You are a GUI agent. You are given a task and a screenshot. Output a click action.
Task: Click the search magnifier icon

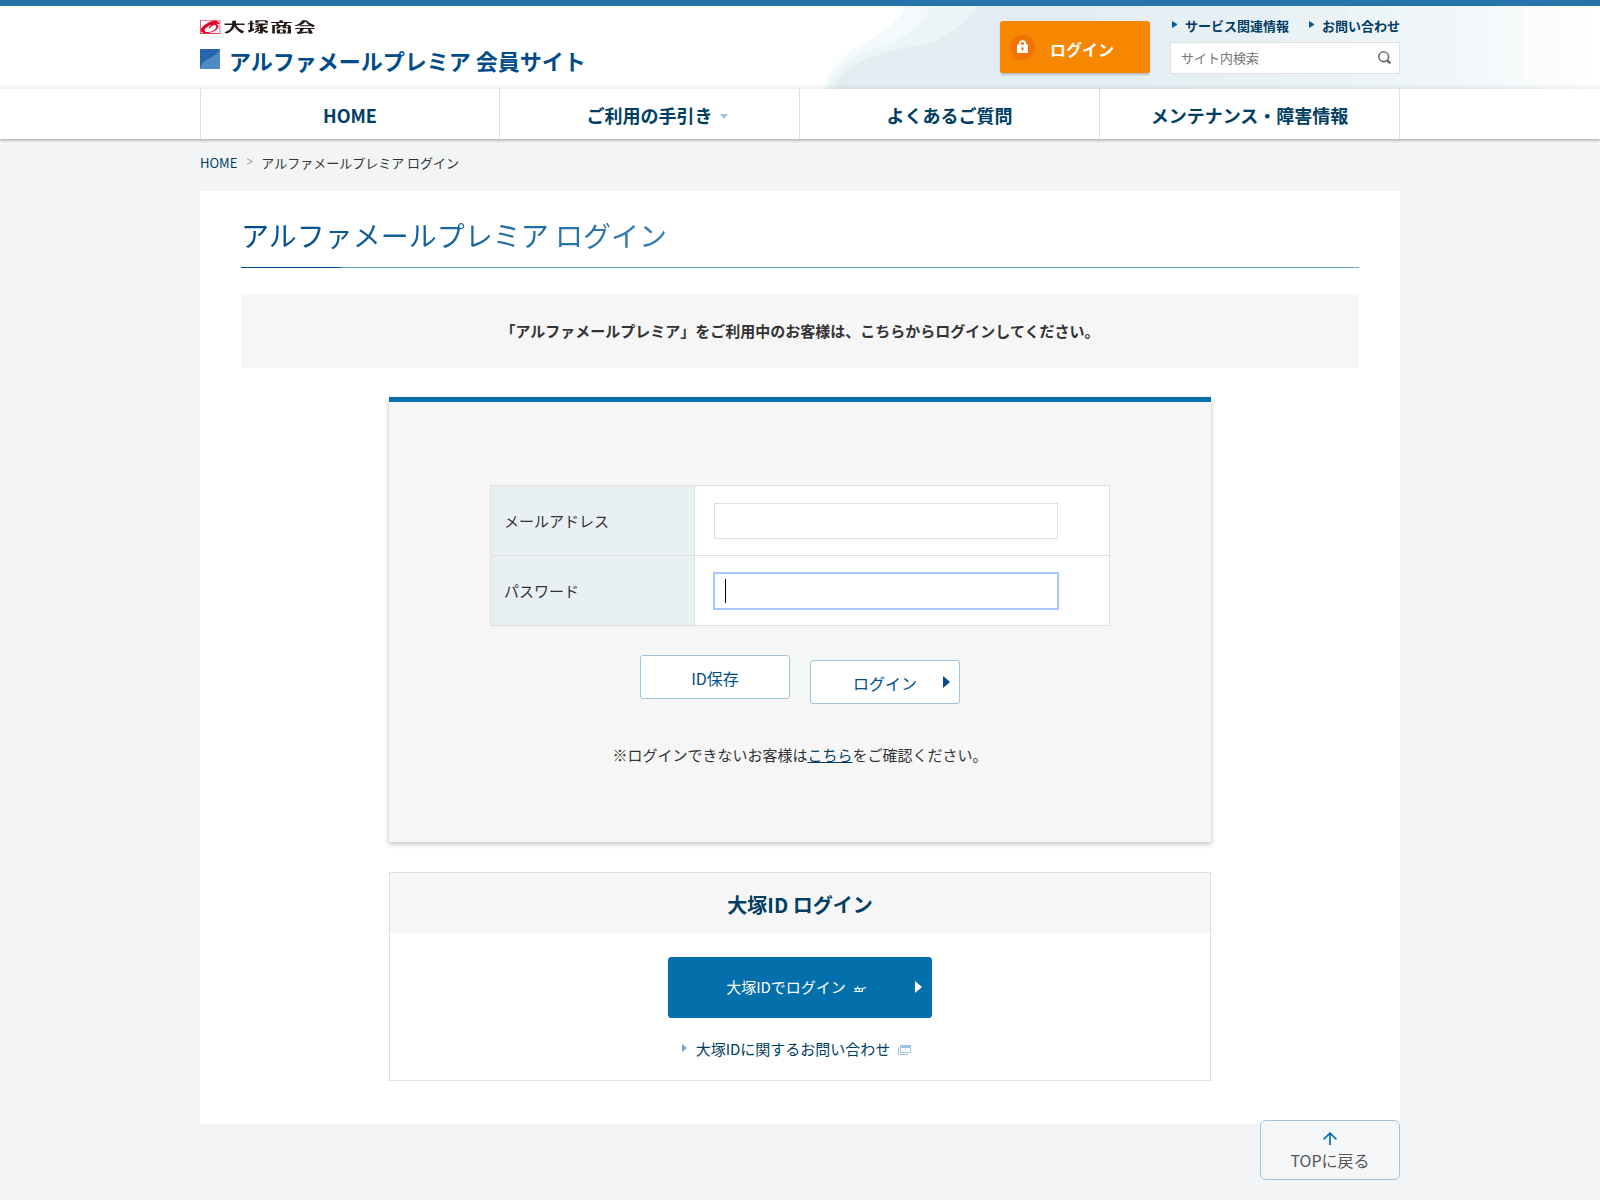[1384, 58]
